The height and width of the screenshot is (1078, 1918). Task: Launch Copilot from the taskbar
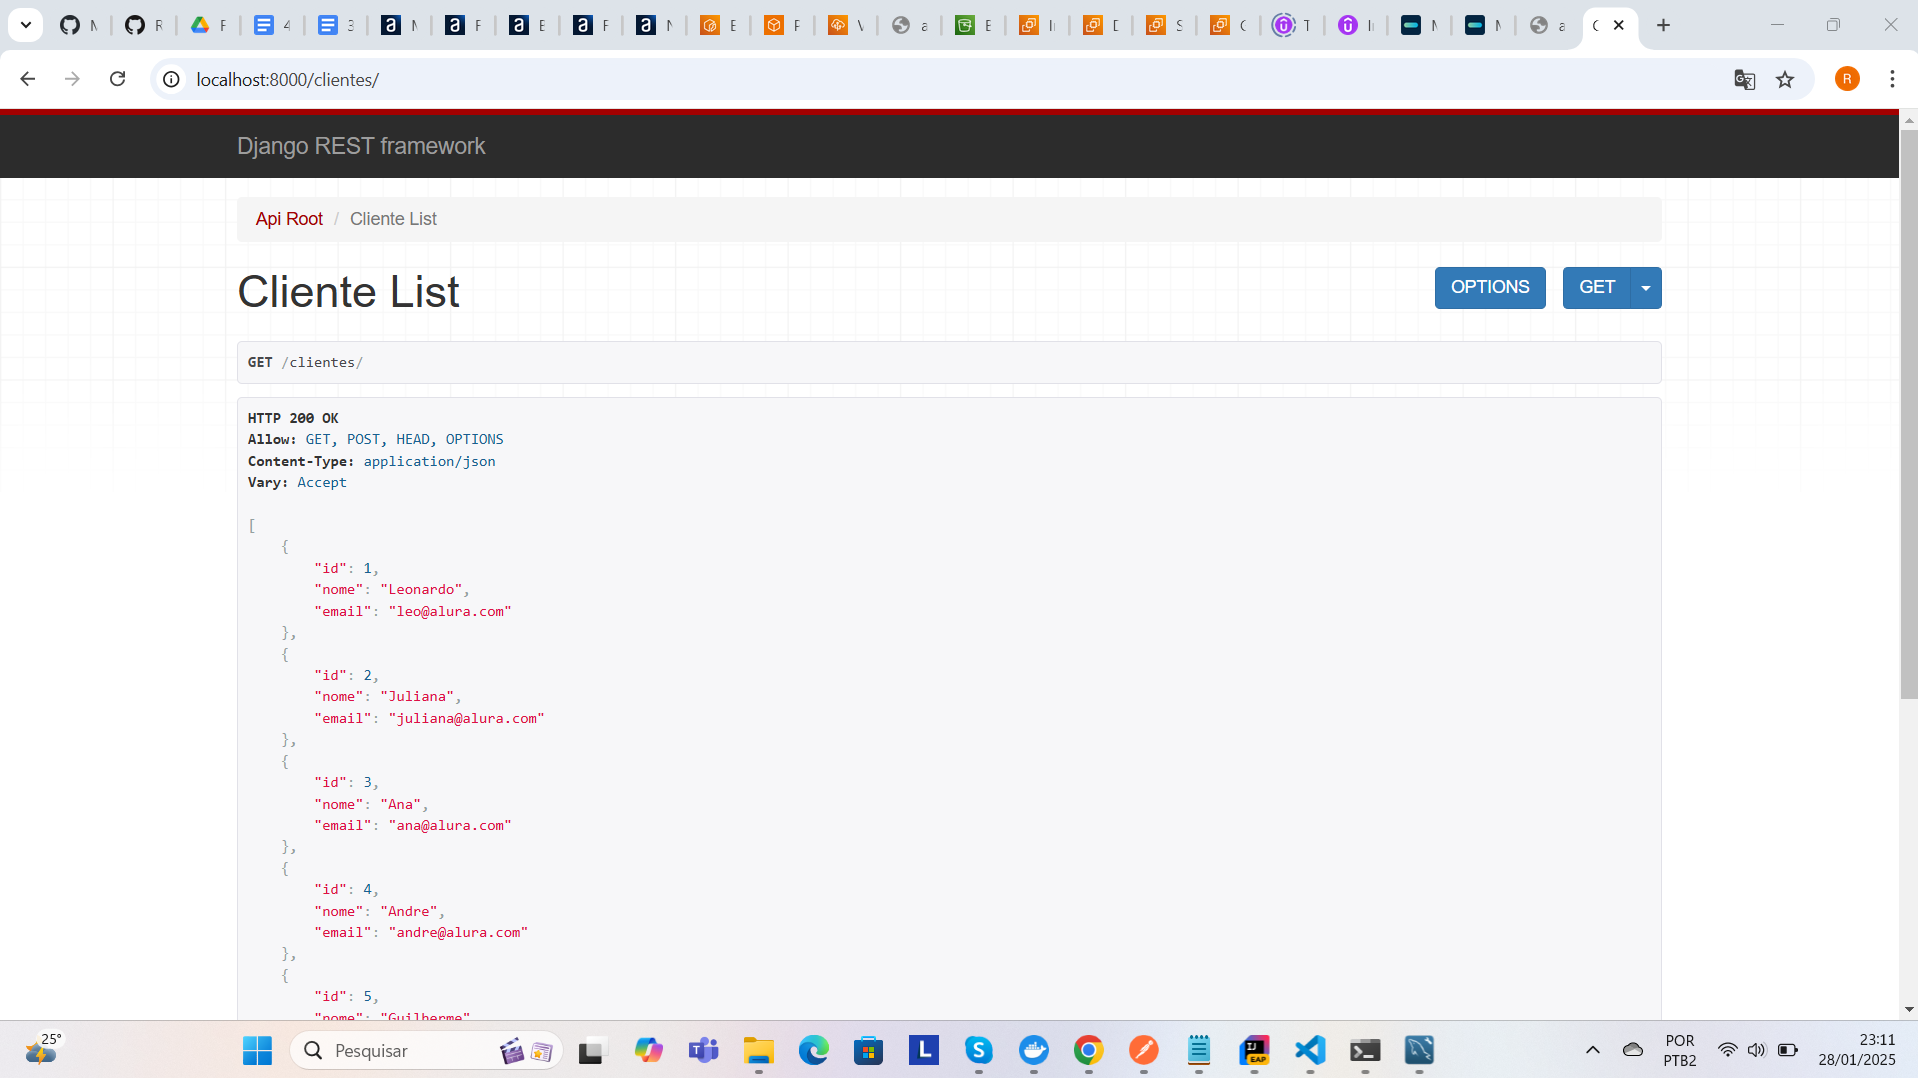pyautogui.click(x=648, y=1051)
